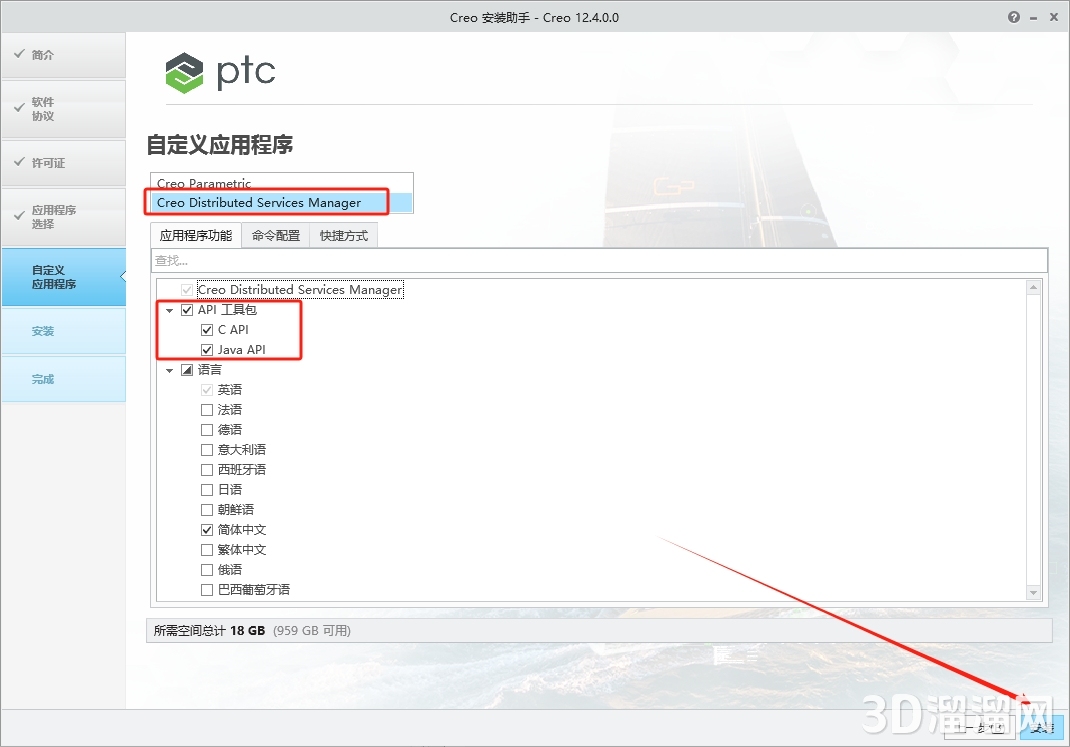Viewport: 1070px width, 747px height.
Task: Uncheck the Java API checkbox
Action: tap(206, 349)
